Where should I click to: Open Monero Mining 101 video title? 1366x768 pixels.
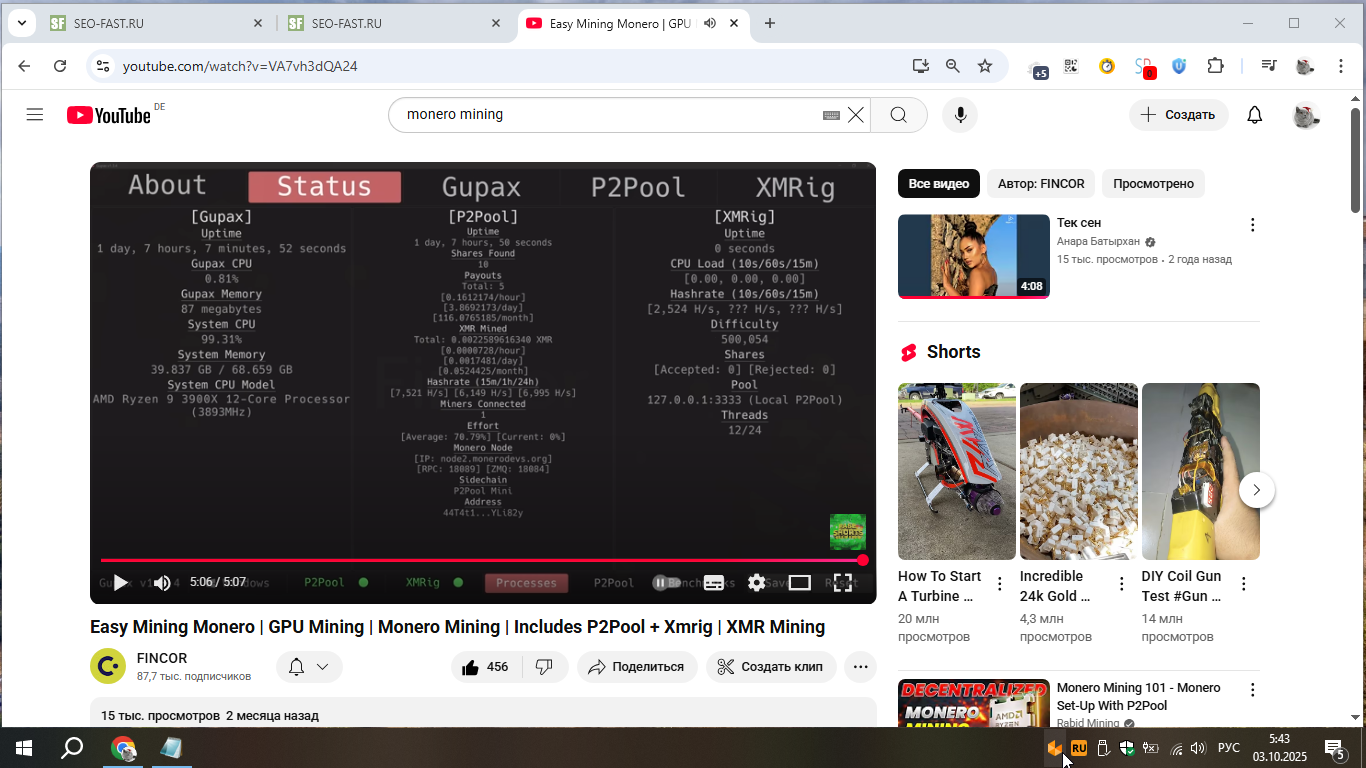1139,696
